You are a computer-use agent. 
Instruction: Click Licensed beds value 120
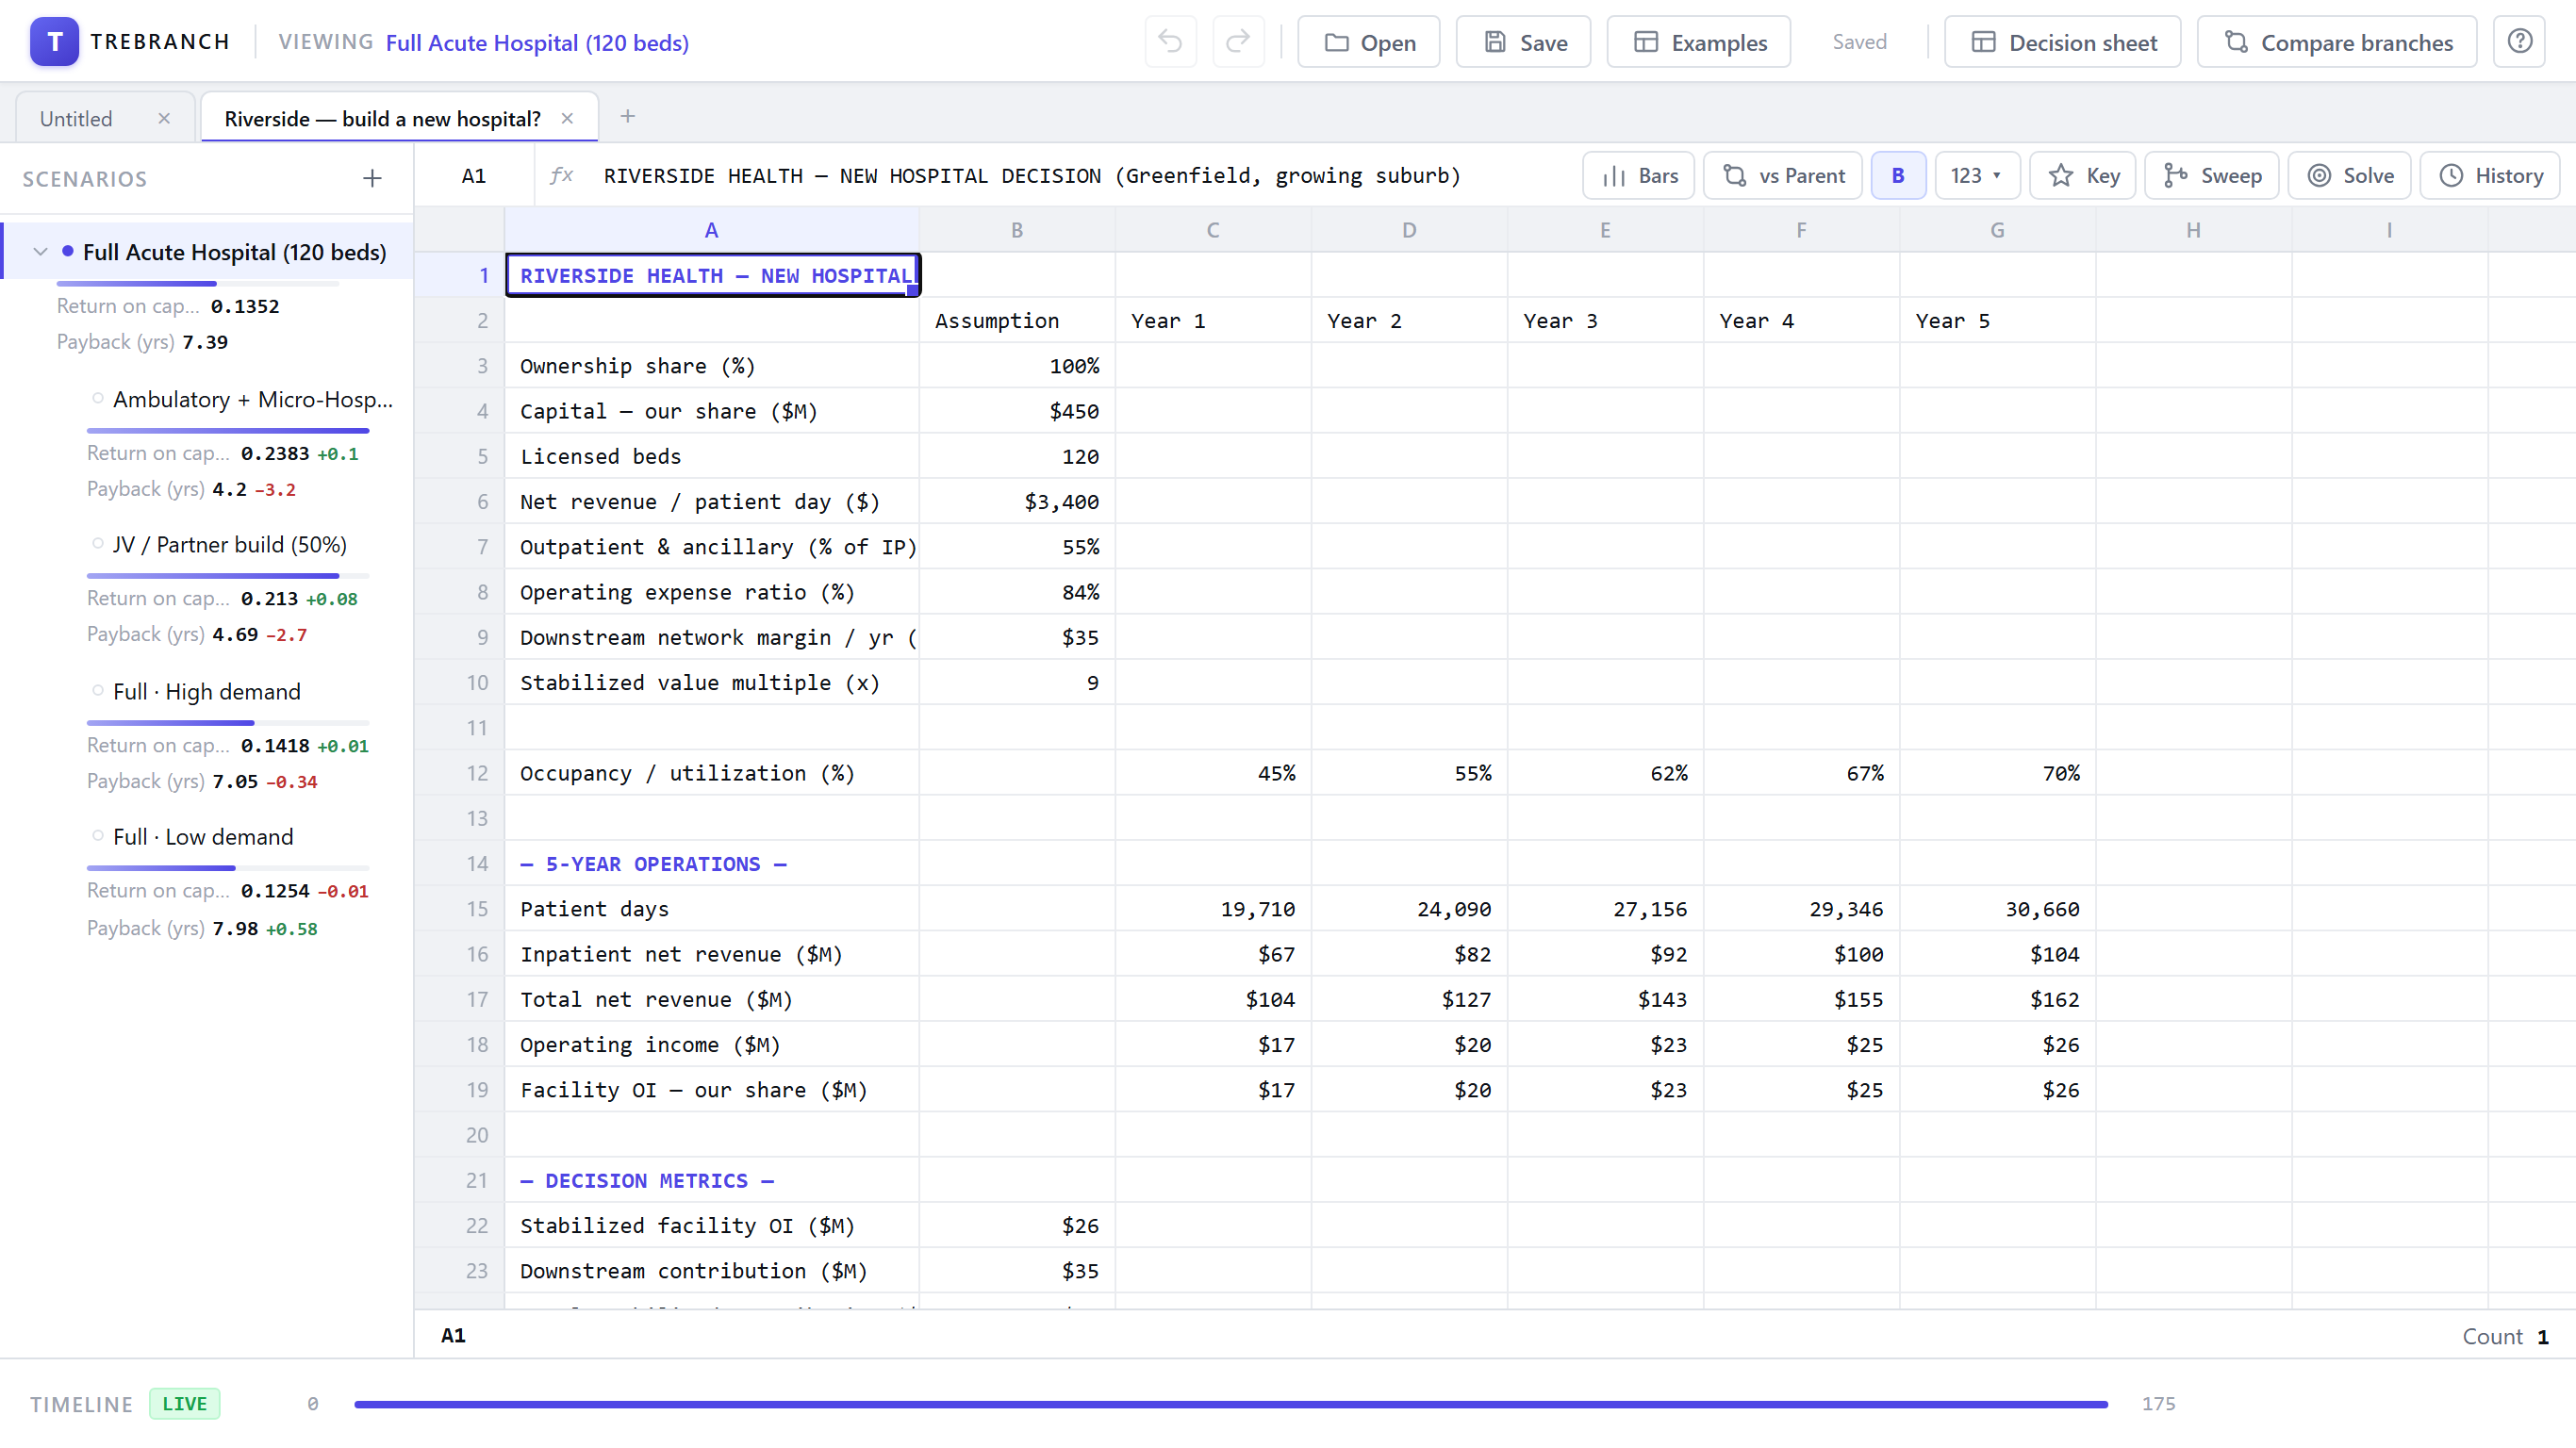point(1017,456)
